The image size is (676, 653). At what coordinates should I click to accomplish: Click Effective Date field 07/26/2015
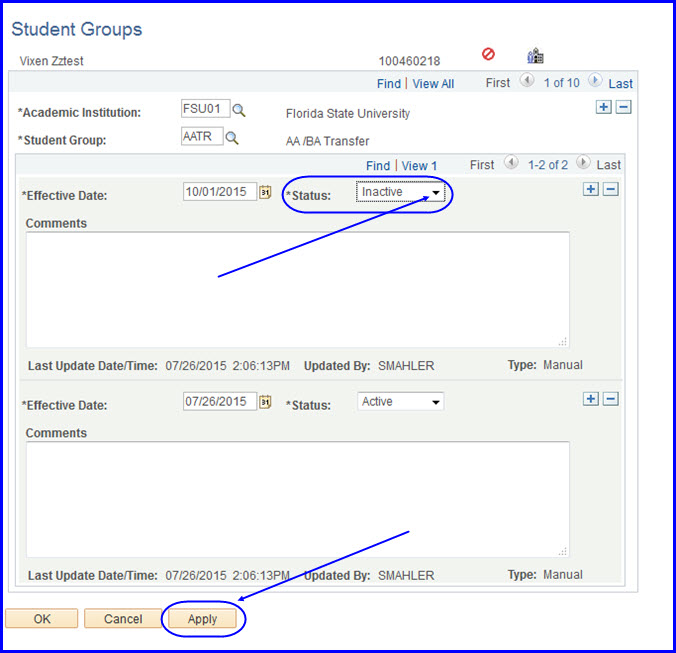tap(219, 401)
